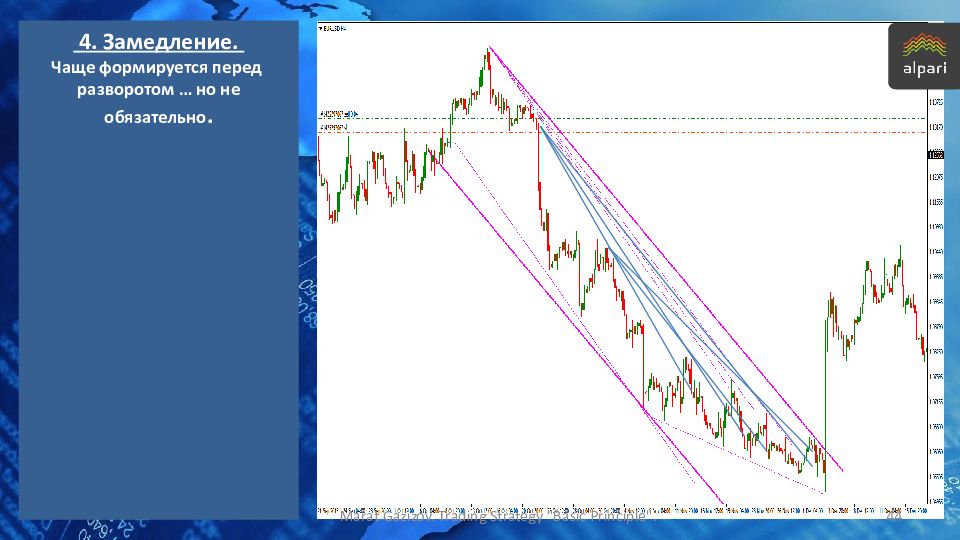960x540 pixels.
Task: Open the EURUSD chart symbol dropdown arrow
Action: click(x=320, y=29)
